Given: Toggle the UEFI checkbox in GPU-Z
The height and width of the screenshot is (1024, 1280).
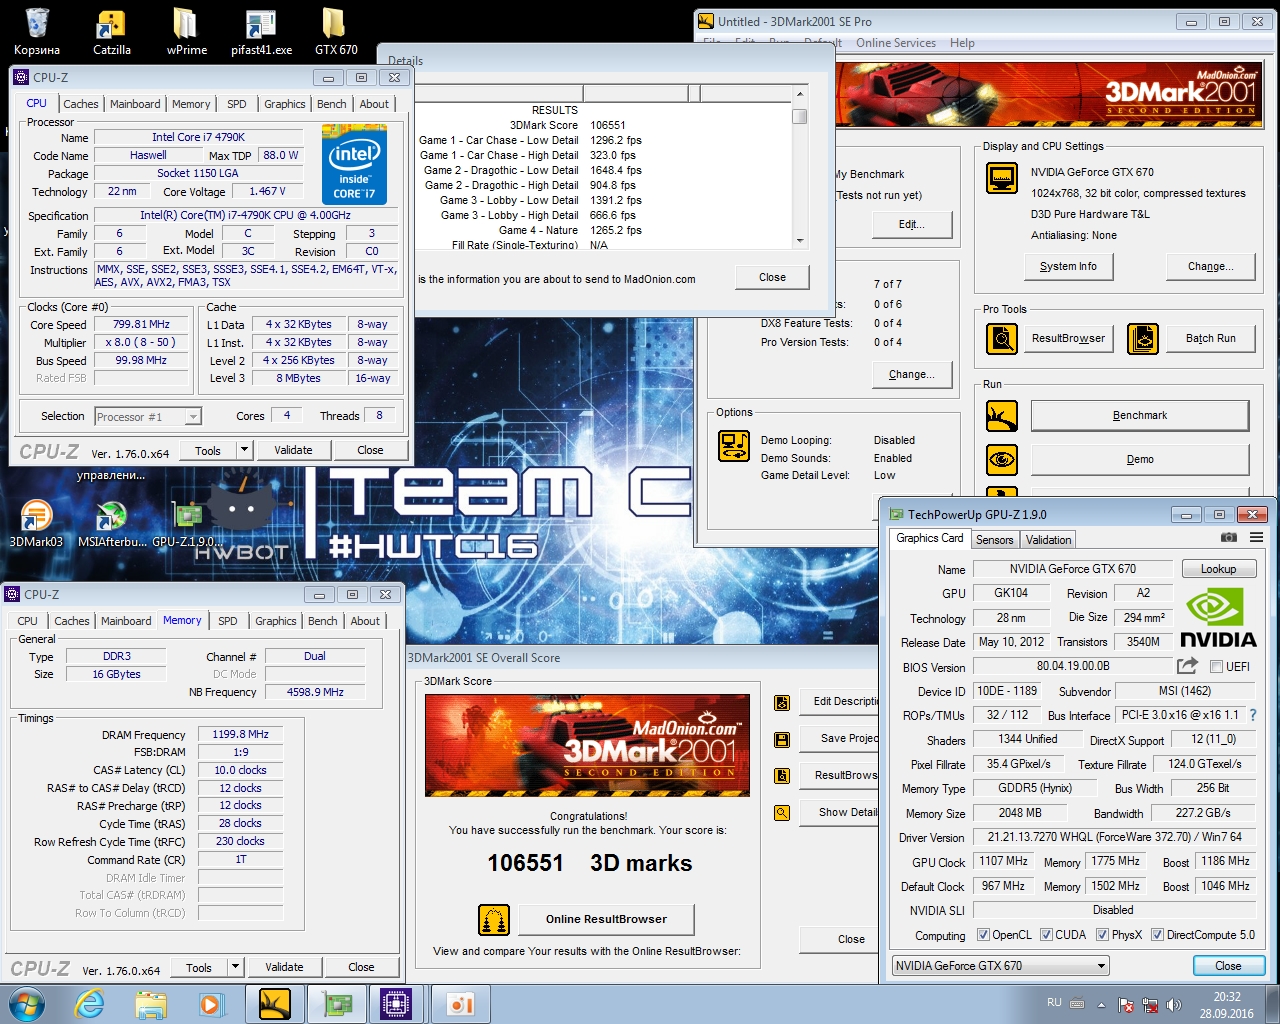Looking at the screenshot, I should tap(1216, 667).
